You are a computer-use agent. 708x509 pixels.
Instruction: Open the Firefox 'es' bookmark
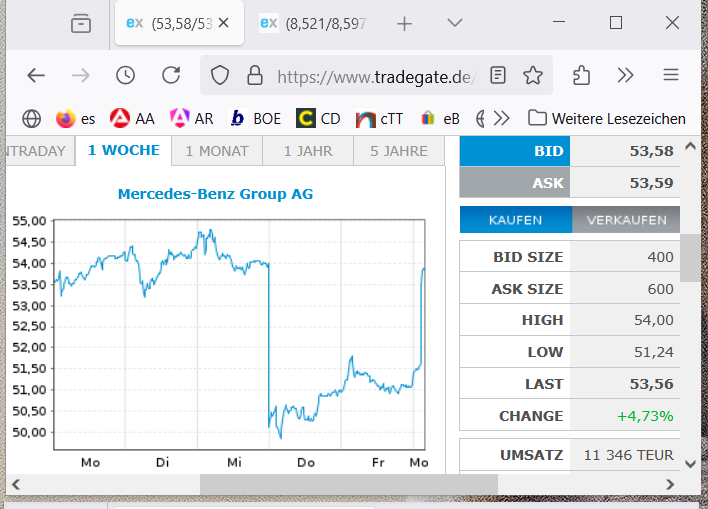pyautogui.click(x=75, y=118)
